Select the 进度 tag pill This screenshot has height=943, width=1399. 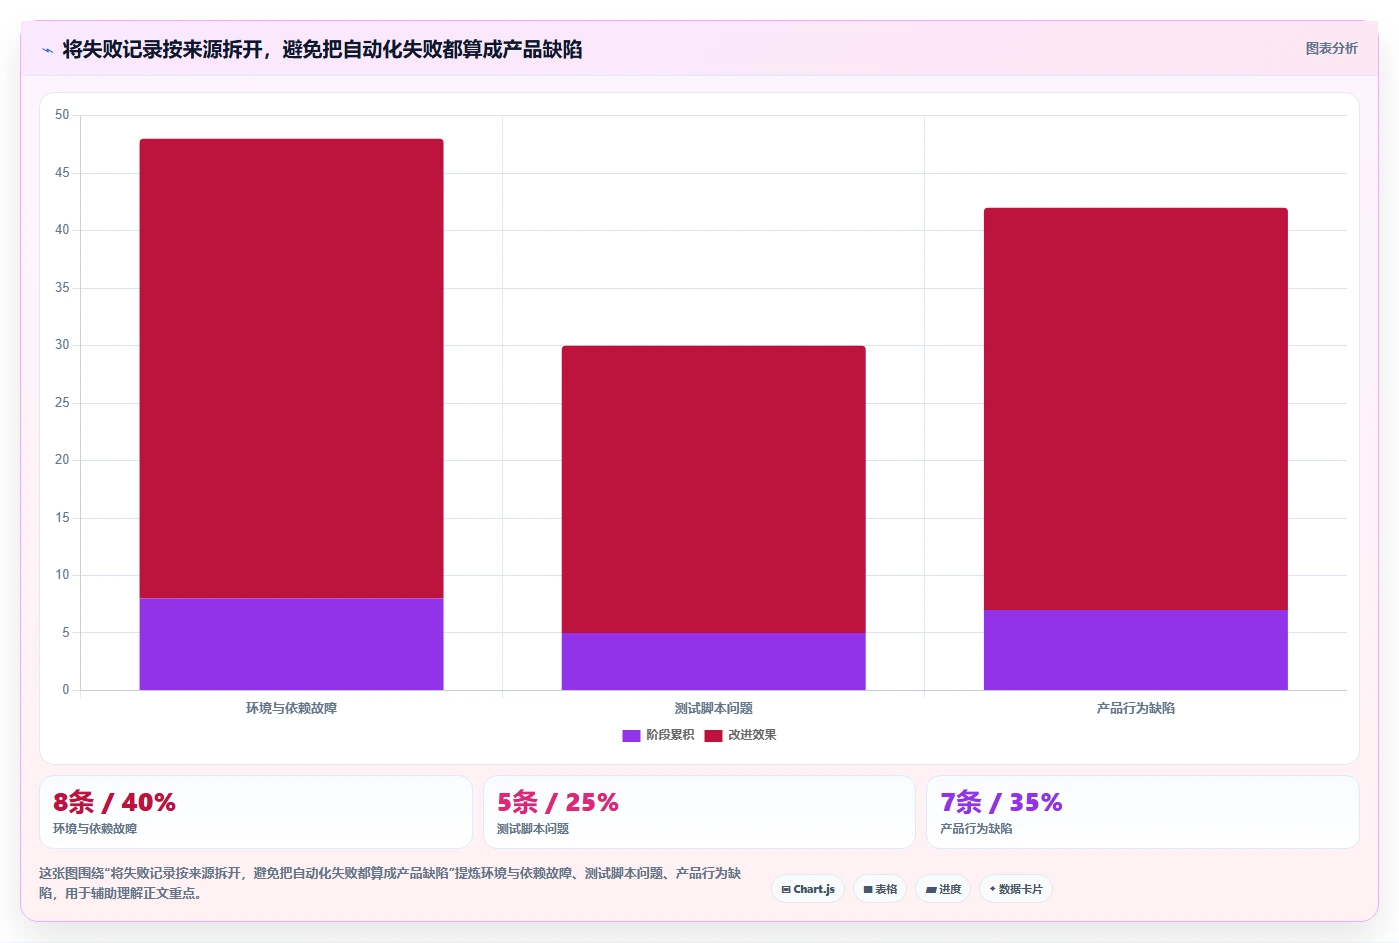pos(943,889)
